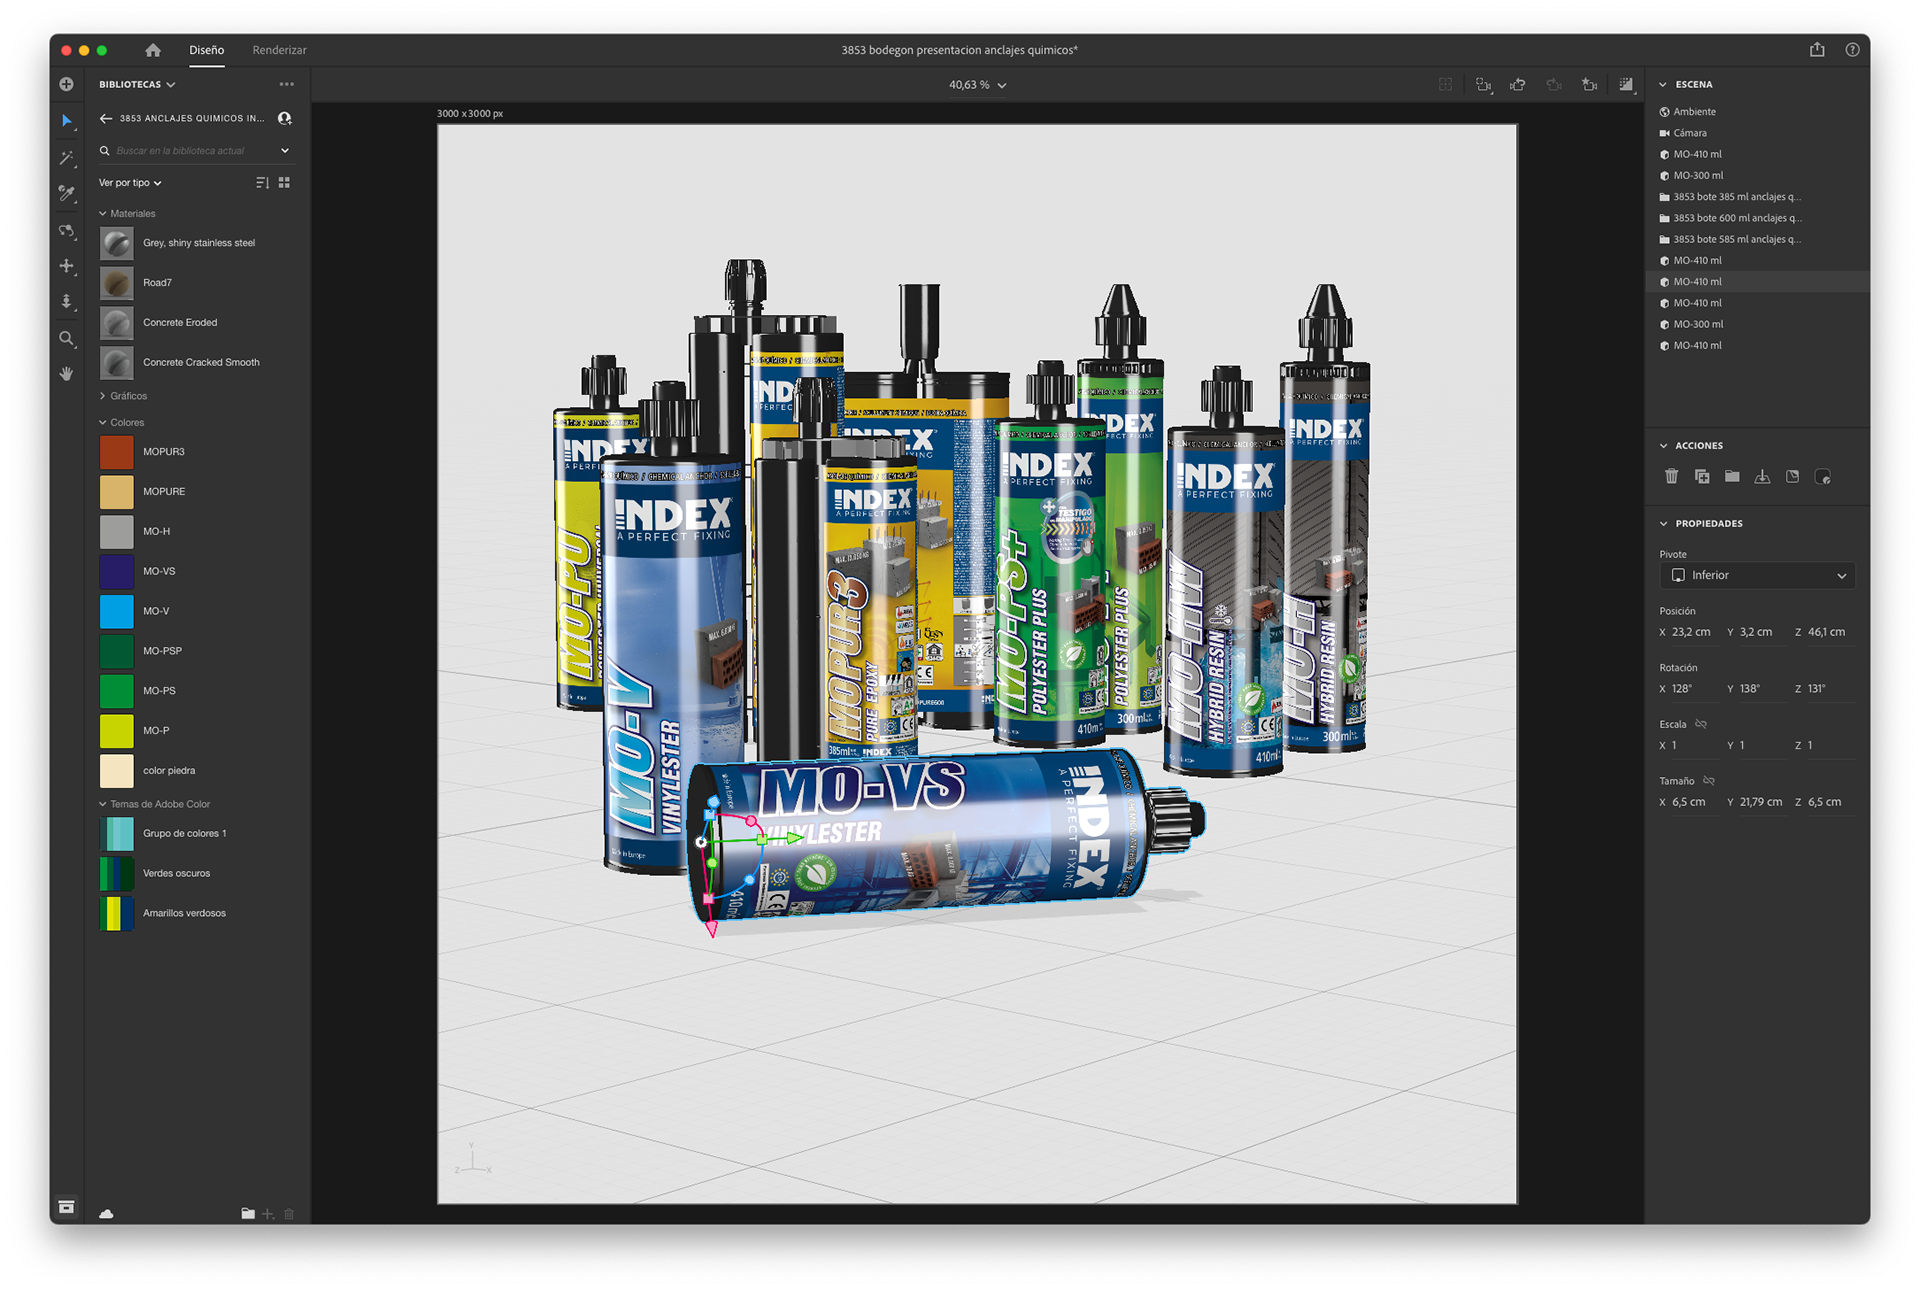
Task: Select the Zoom magnifier tool
Action: tap(67, 339)
